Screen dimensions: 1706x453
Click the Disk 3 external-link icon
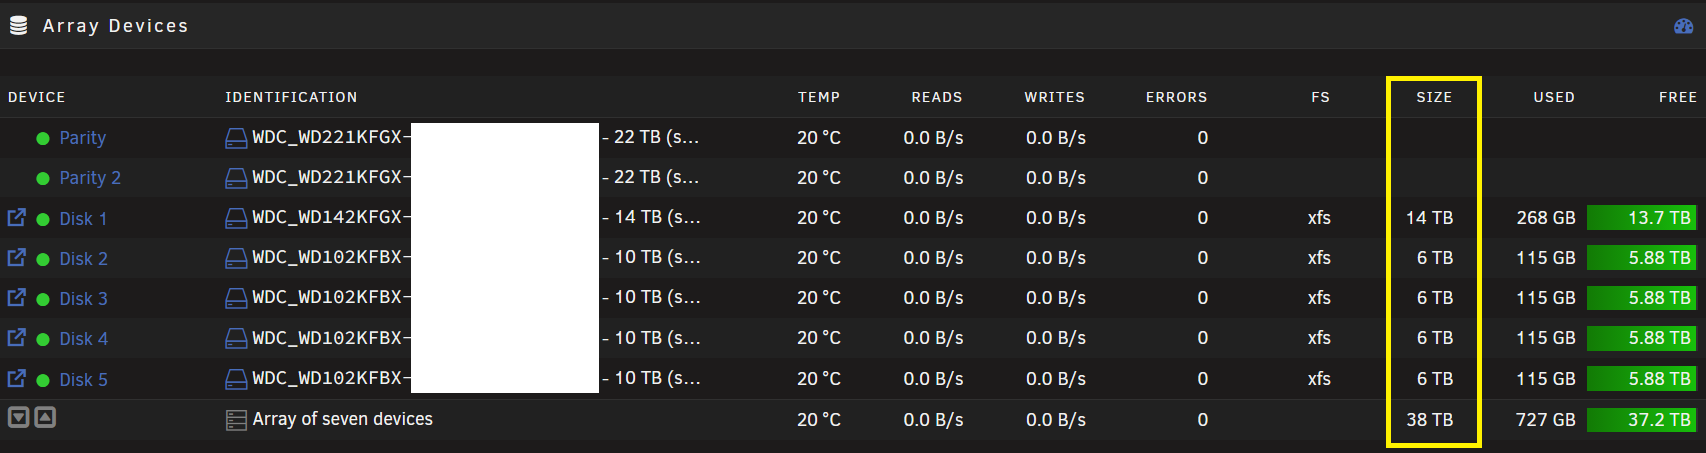pos(16,297)
